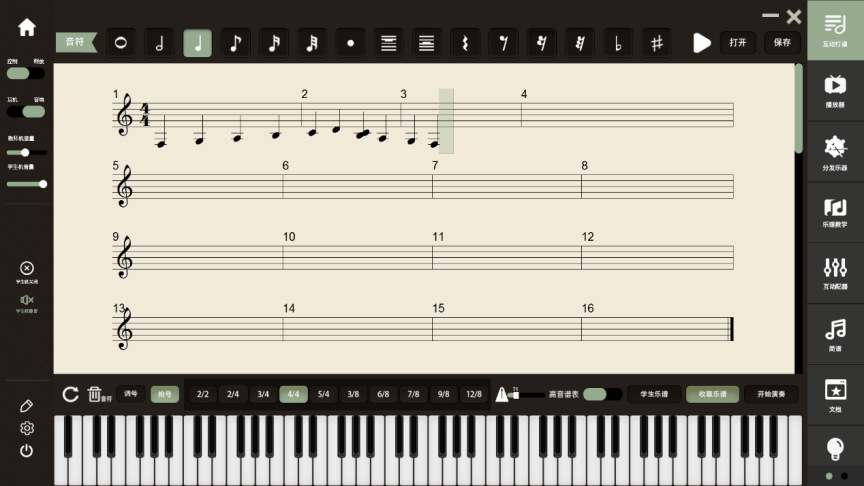
Task: Apply the sharp accidental symbol
Action: [656, 43]
